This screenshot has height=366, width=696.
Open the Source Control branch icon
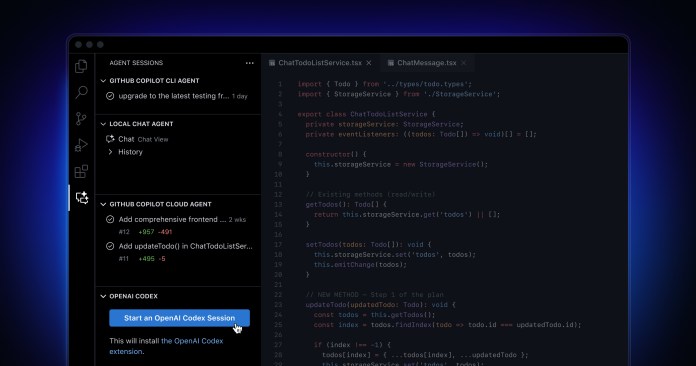pyautogui.click(x=81, y=118)
